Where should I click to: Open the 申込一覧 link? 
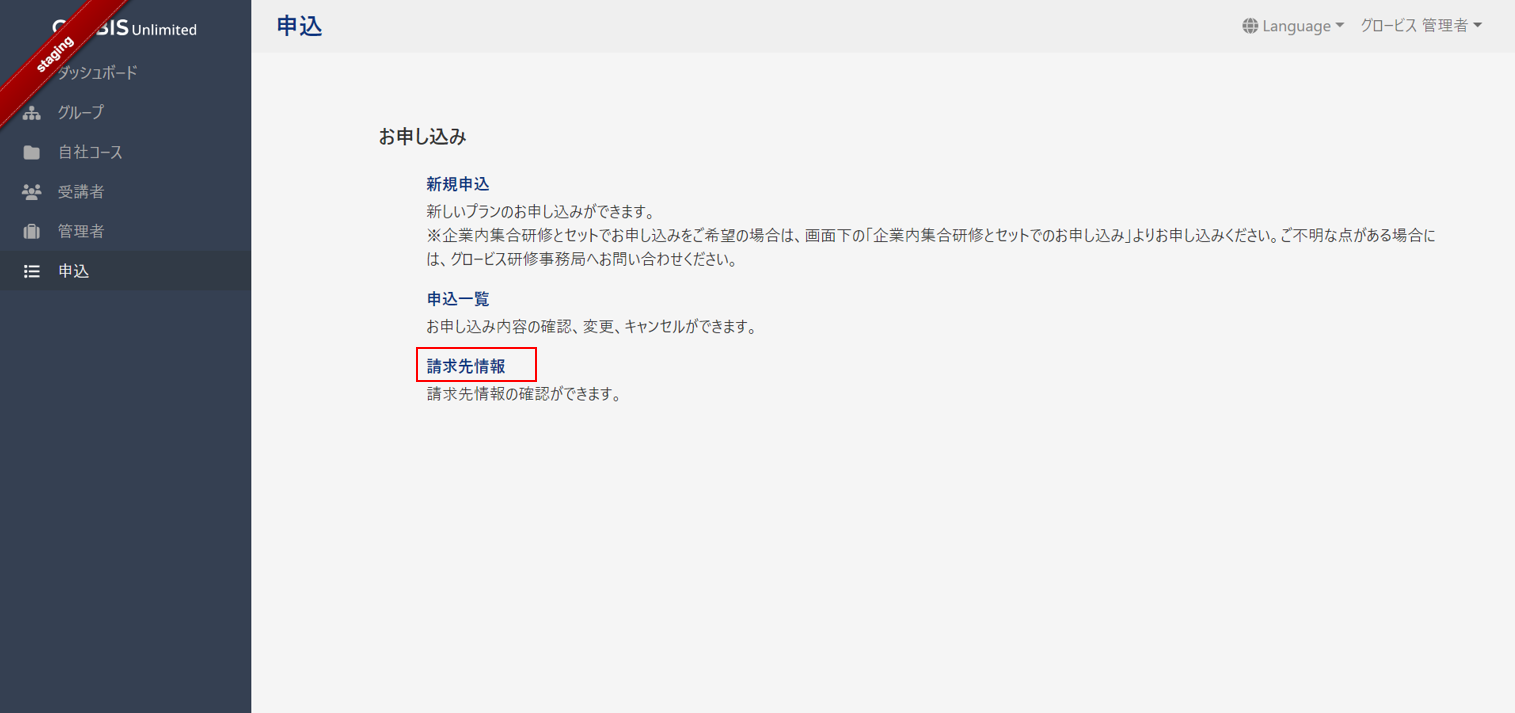[458, 299]
